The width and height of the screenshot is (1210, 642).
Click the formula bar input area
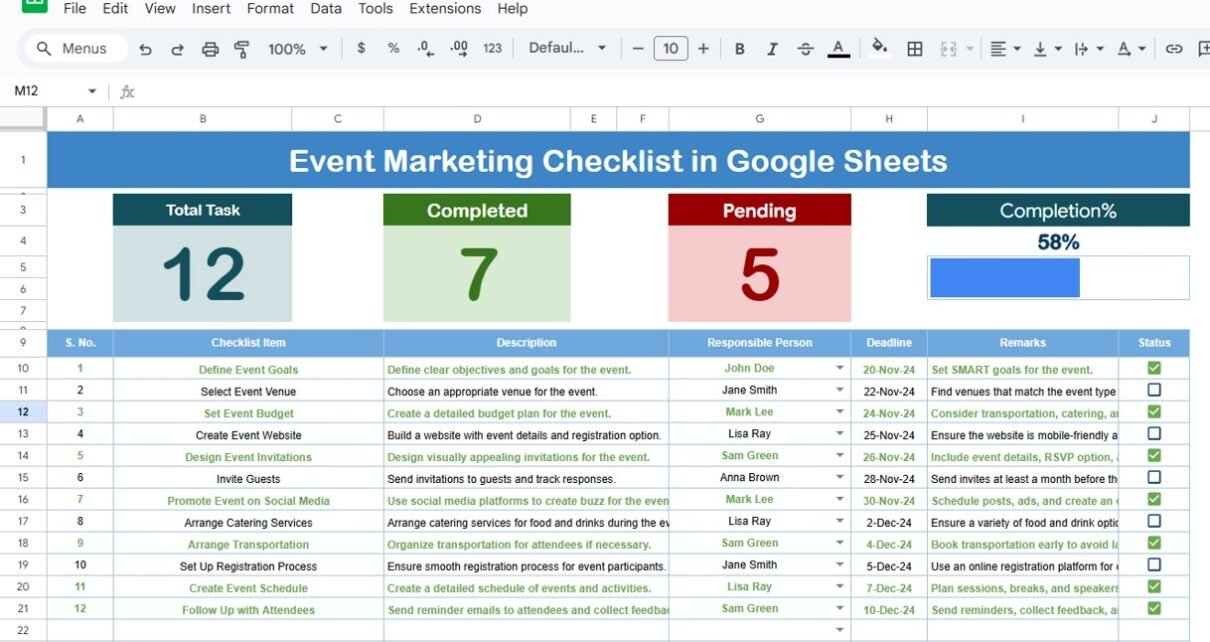point(675,91)
